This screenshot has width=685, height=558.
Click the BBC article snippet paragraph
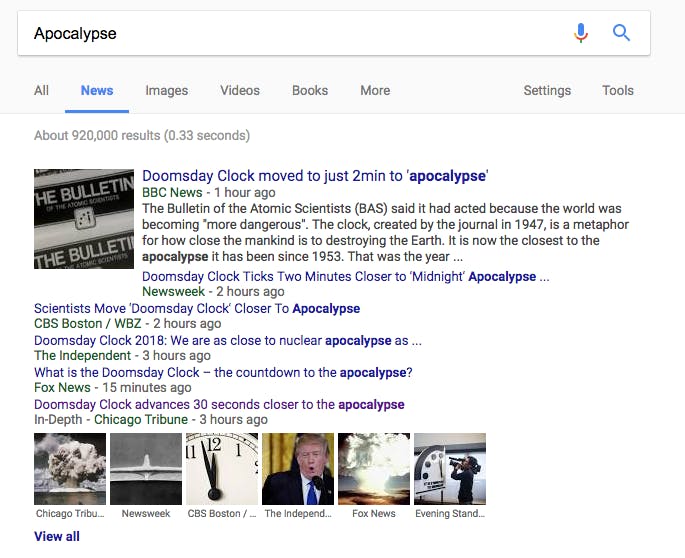[x=385, y=232]
